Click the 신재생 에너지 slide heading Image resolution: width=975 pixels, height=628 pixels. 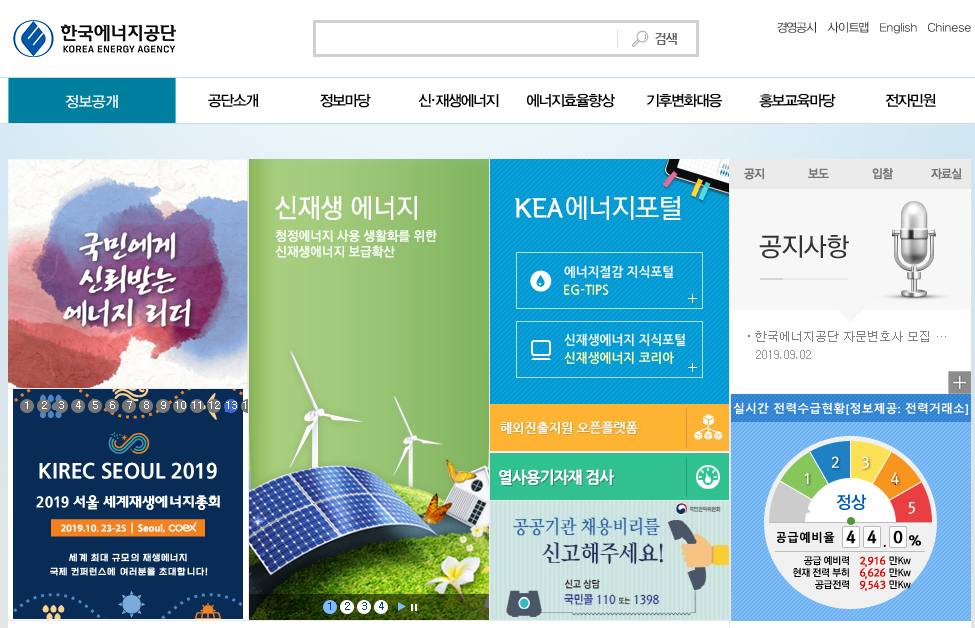[x=346, y=208]
